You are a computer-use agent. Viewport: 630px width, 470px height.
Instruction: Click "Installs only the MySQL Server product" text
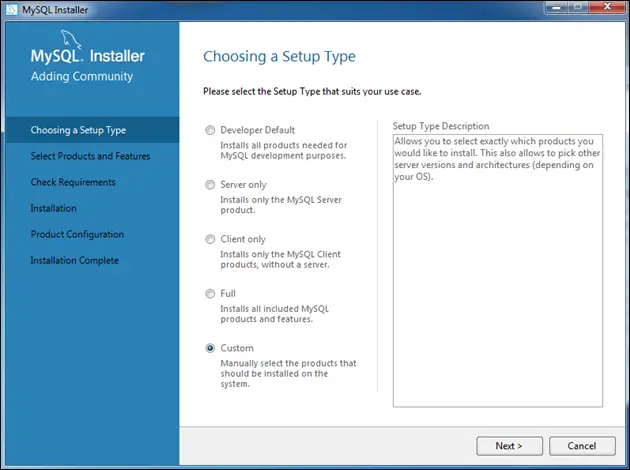pyautogui.click(x=281, y=205)
